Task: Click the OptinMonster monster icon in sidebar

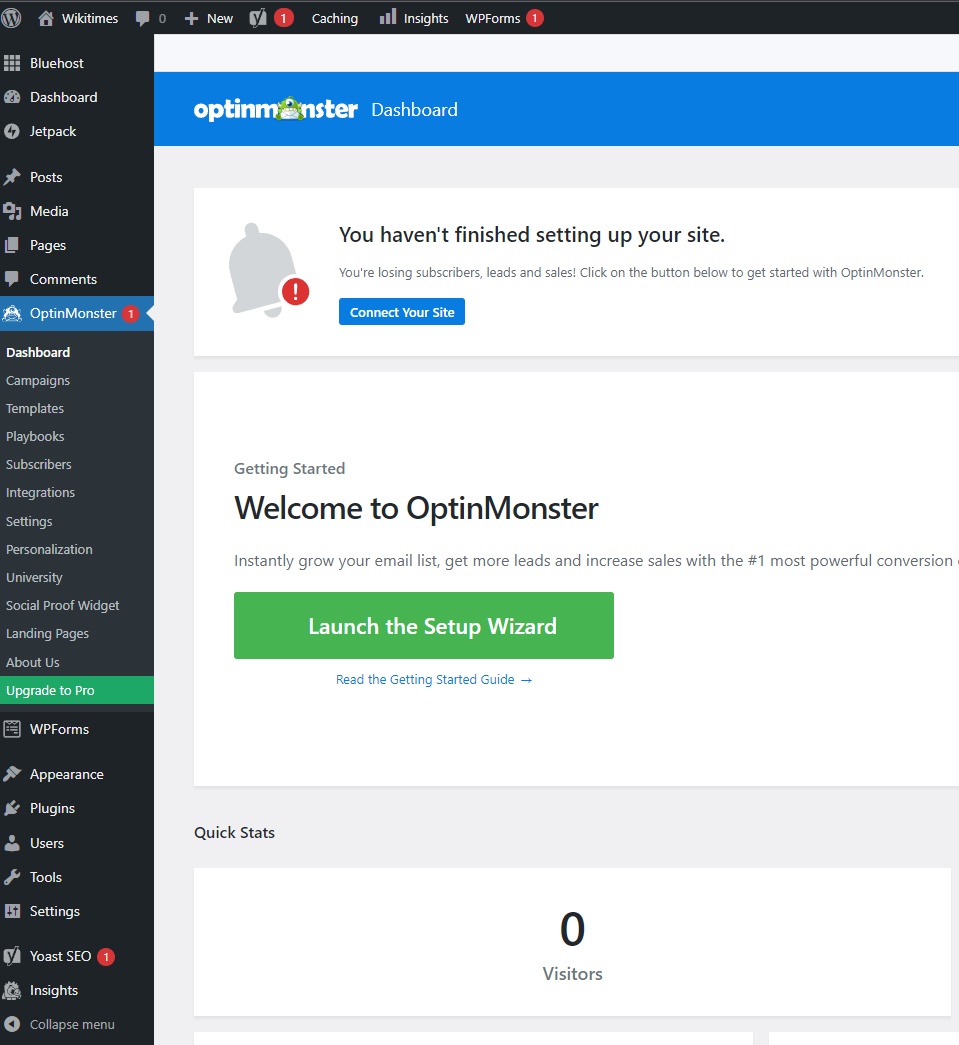Action: pos(12,313)
